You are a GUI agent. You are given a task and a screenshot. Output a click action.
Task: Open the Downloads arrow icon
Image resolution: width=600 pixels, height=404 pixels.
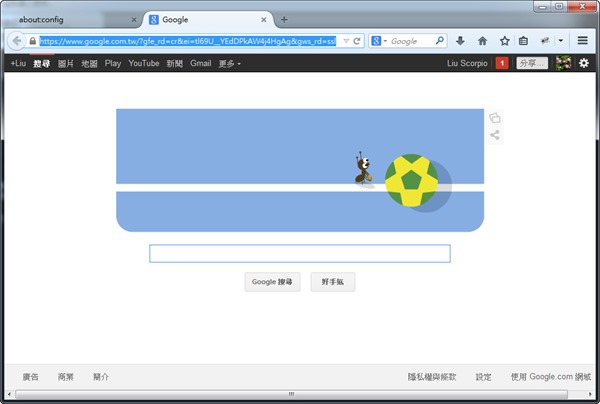460,41
